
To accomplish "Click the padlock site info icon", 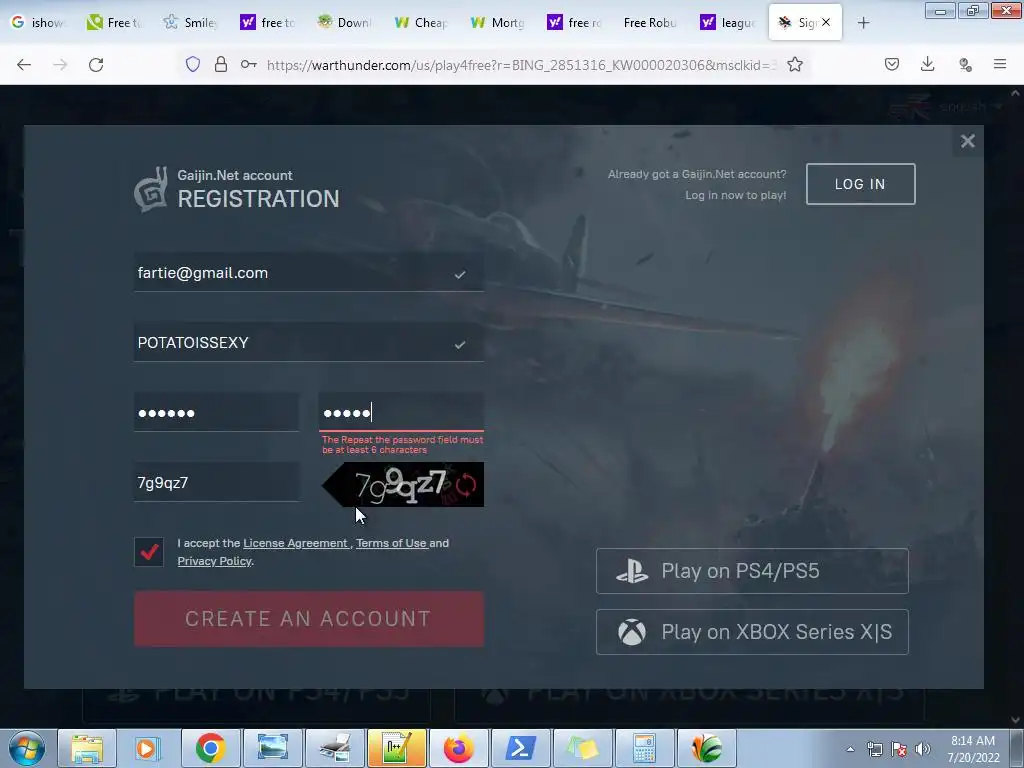I will click(x=221, y=64).
